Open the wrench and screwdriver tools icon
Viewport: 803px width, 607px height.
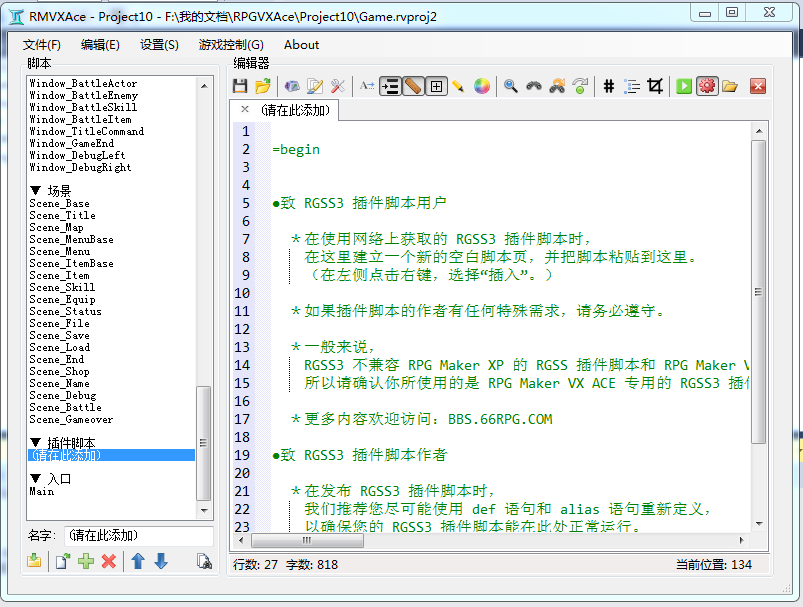tap(338, 86)
